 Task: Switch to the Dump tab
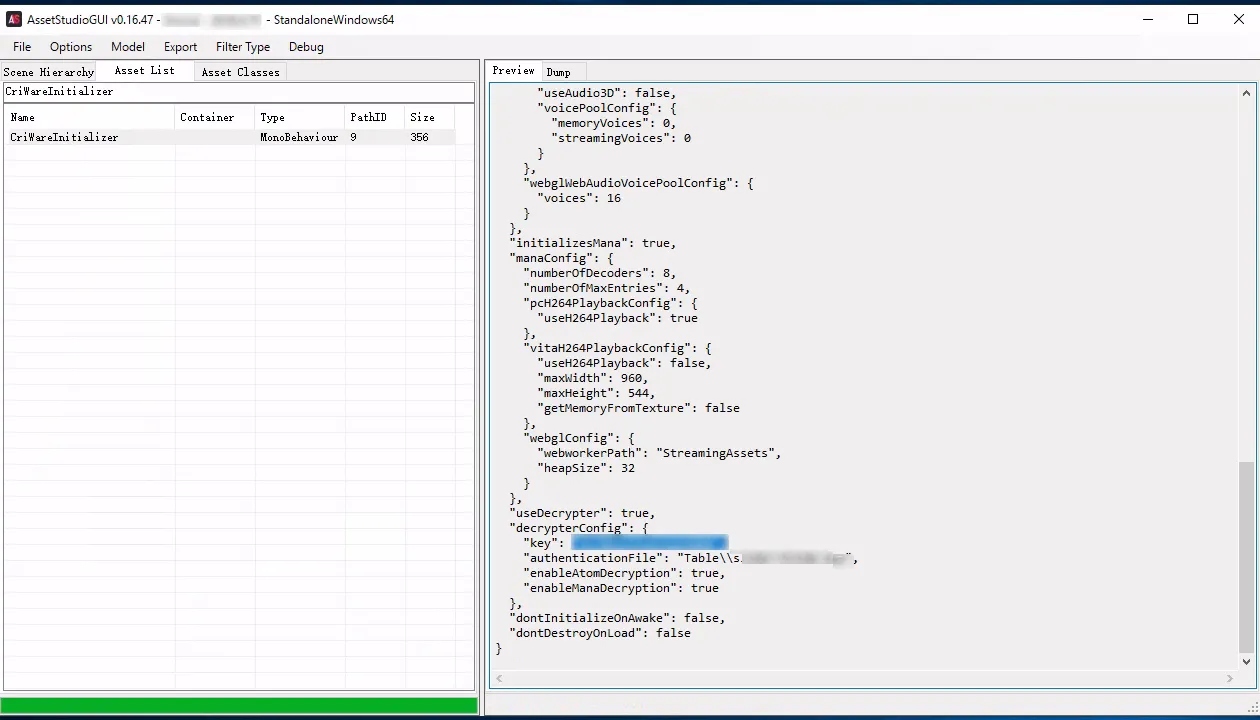pyautogui.click(x=558, y=72)
